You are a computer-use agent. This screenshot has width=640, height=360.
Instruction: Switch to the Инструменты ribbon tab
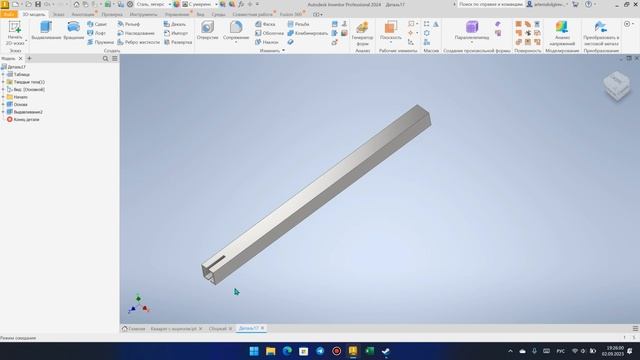coord(143,14)
